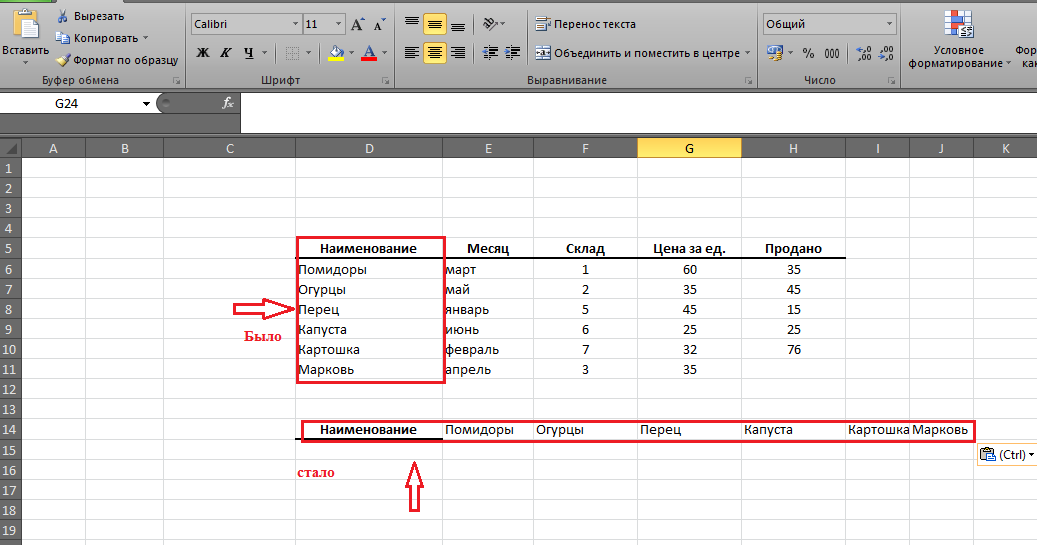Align text to top of cell

[412, 24]
